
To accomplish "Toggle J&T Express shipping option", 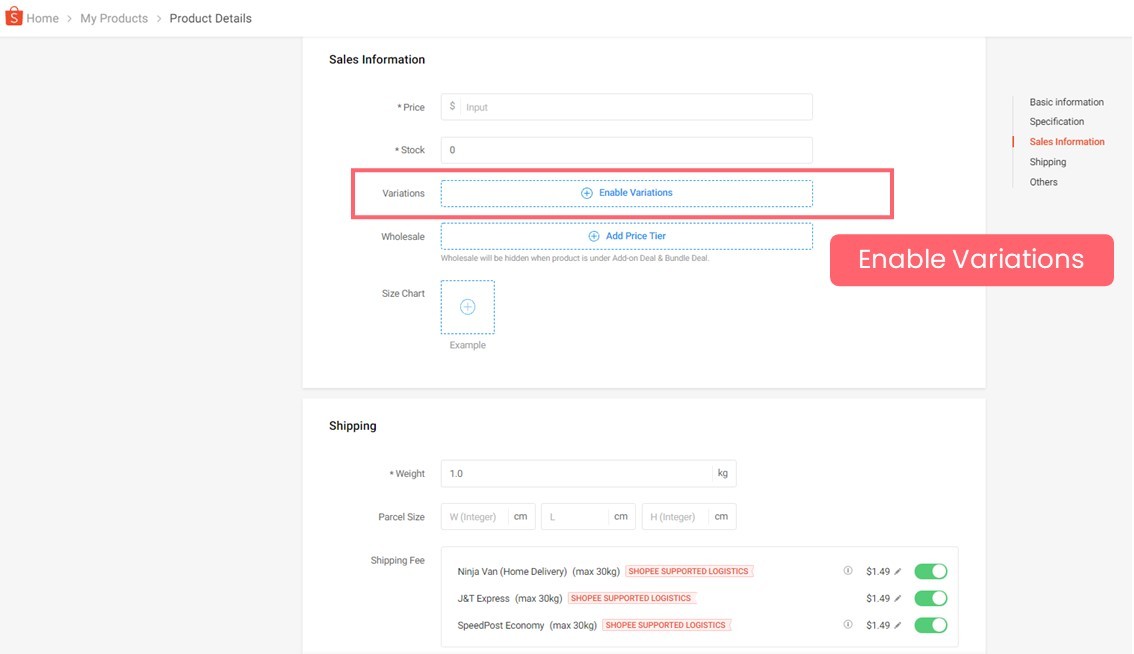I will [931, 598].
